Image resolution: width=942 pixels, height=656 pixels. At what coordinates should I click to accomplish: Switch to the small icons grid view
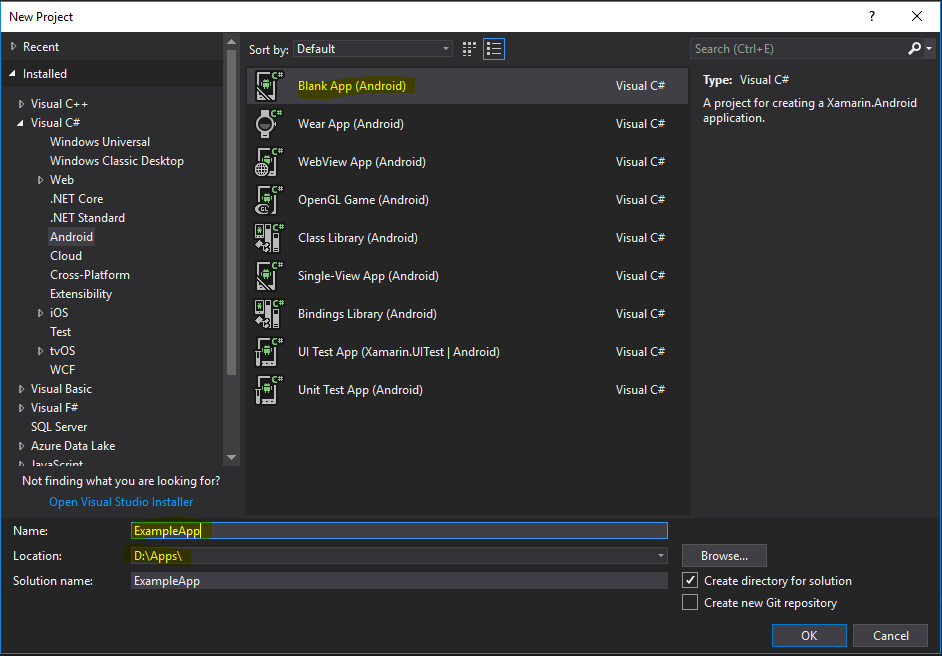(x=469, y=49)
